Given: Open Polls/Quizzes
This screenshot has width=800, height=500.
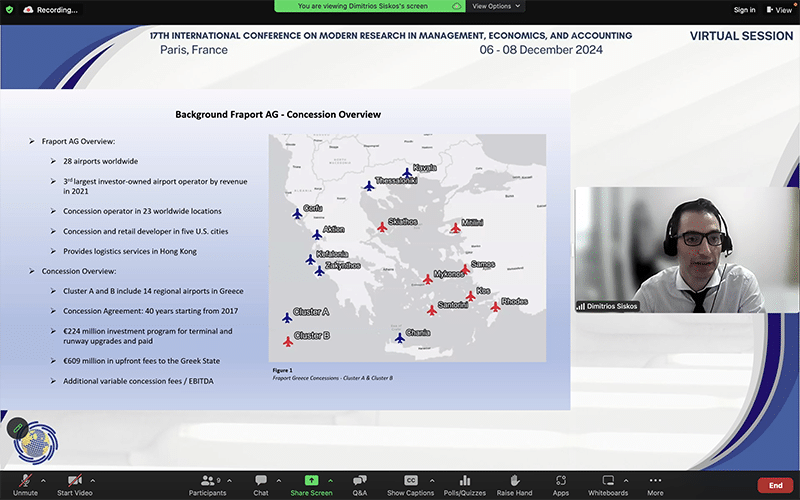Looking at the screenshot, I should click(x=464, y=483).
